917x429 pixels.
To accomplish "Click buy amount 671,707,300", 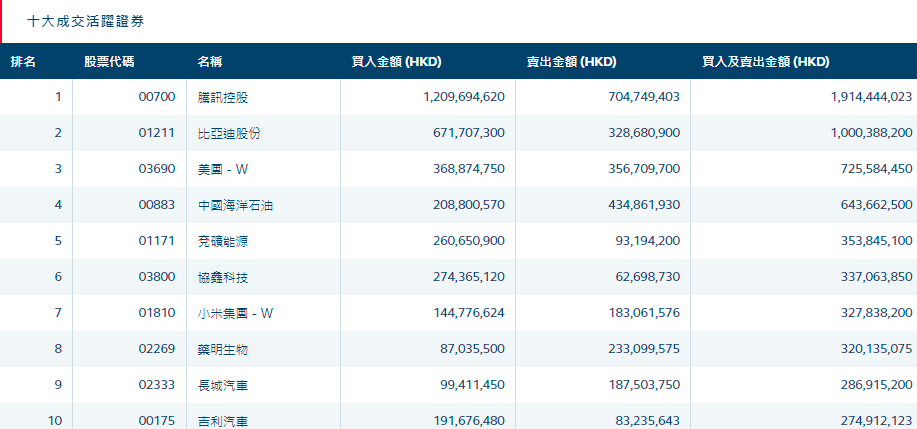I will 469,133.
